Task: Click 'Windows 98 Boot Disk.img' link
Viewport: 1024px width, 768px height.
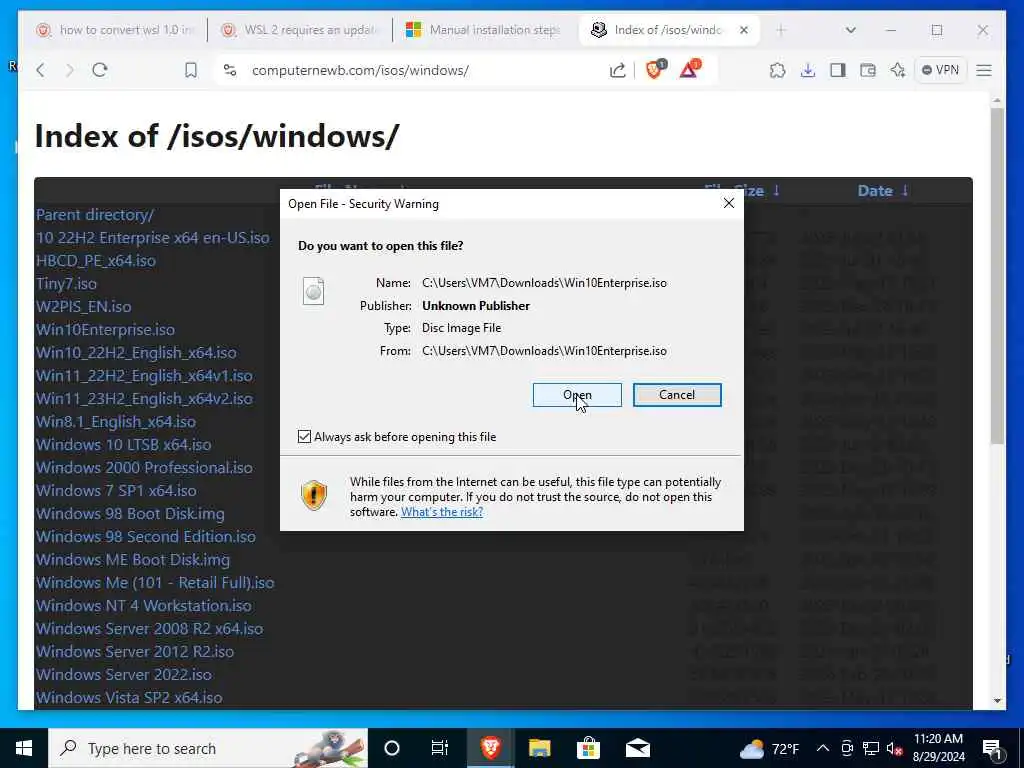Action: [130, 514]
